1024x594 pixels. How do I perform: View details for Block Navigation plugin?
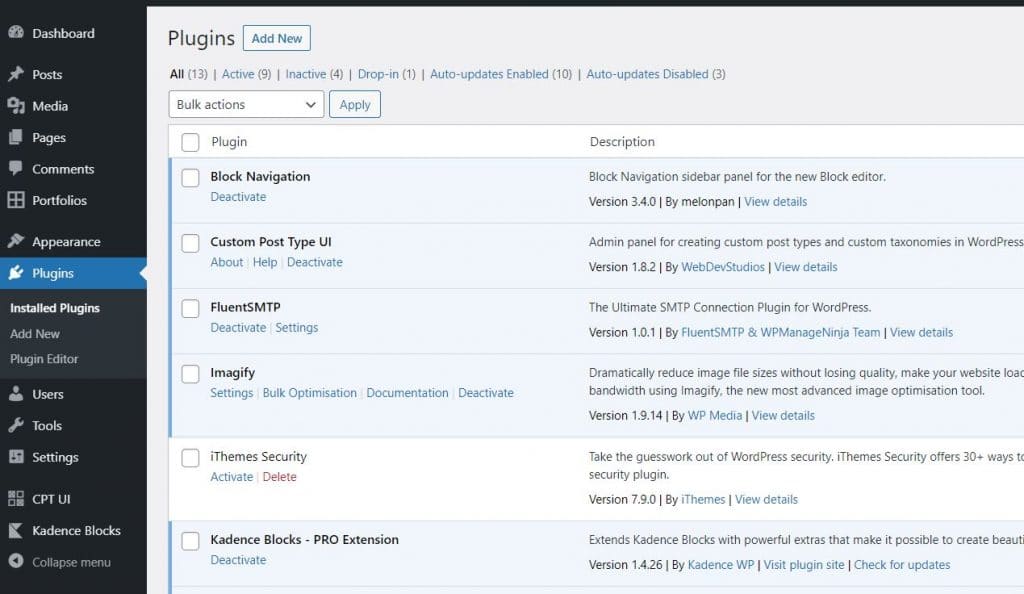click(x=775, y=201)
